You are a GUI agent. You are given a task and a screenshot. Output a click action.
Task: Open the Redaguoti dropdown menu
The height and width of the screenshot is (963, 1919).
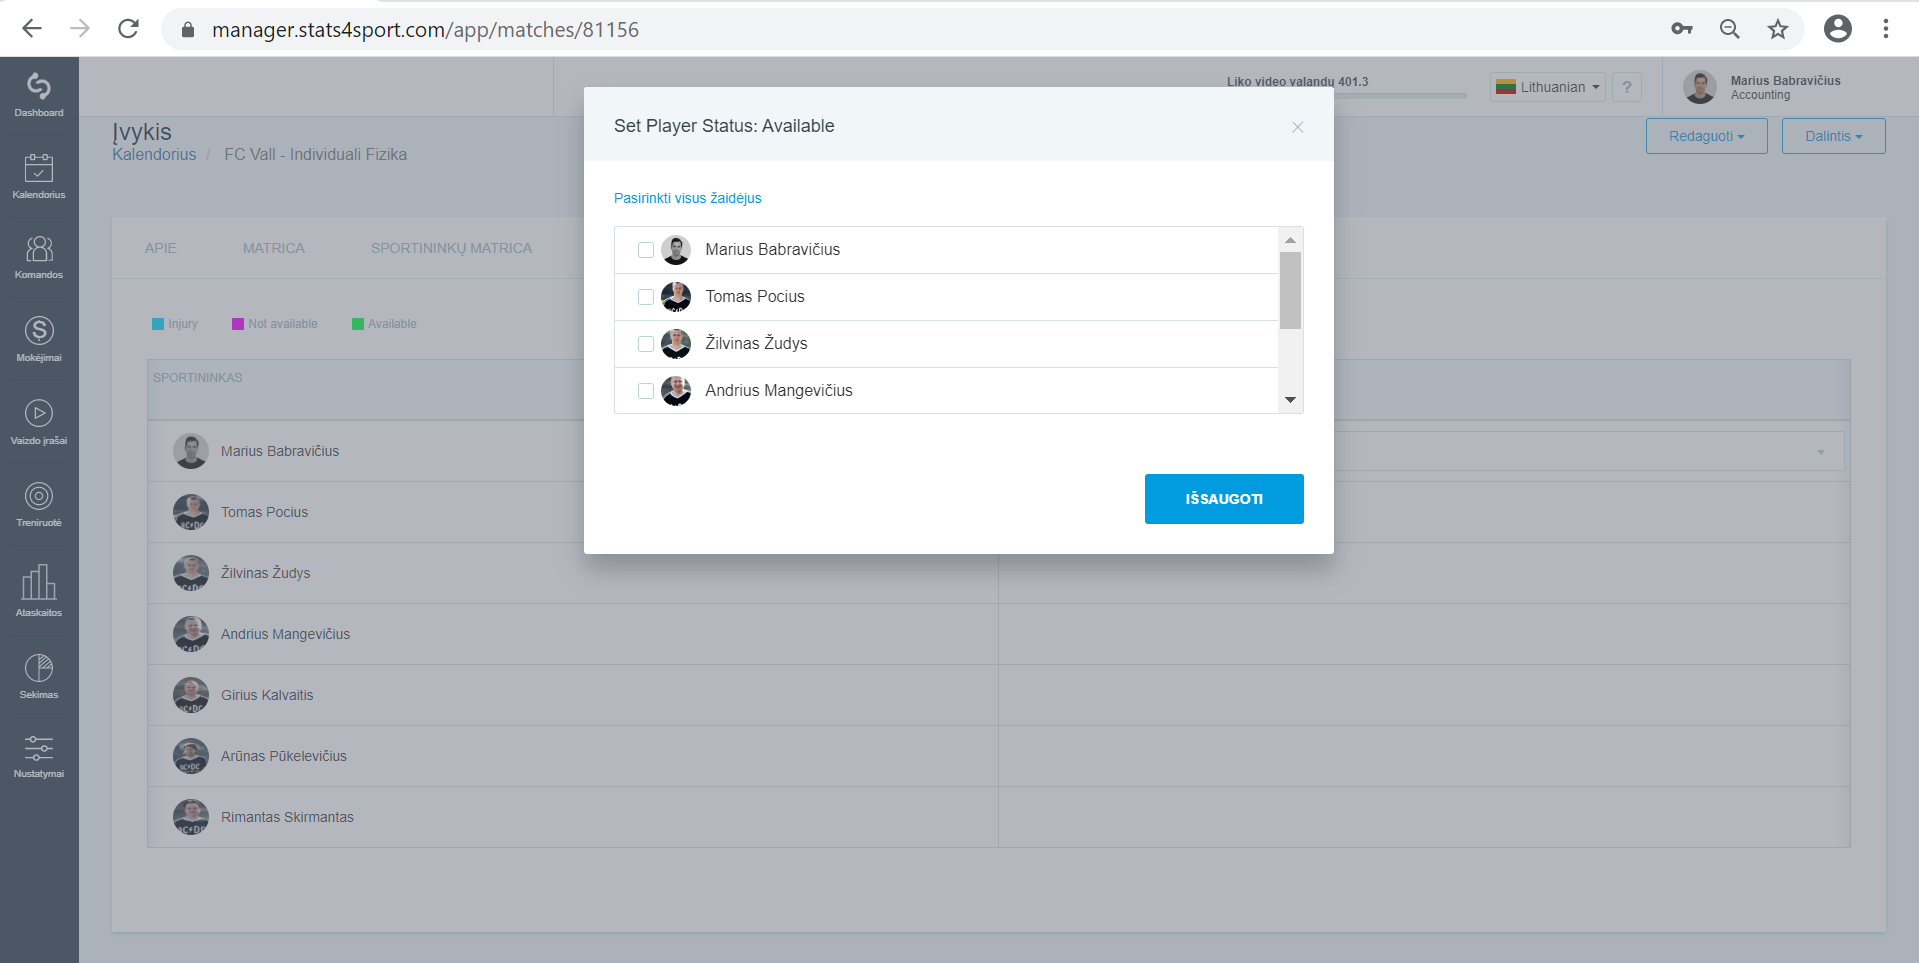tap(1706, 136)
